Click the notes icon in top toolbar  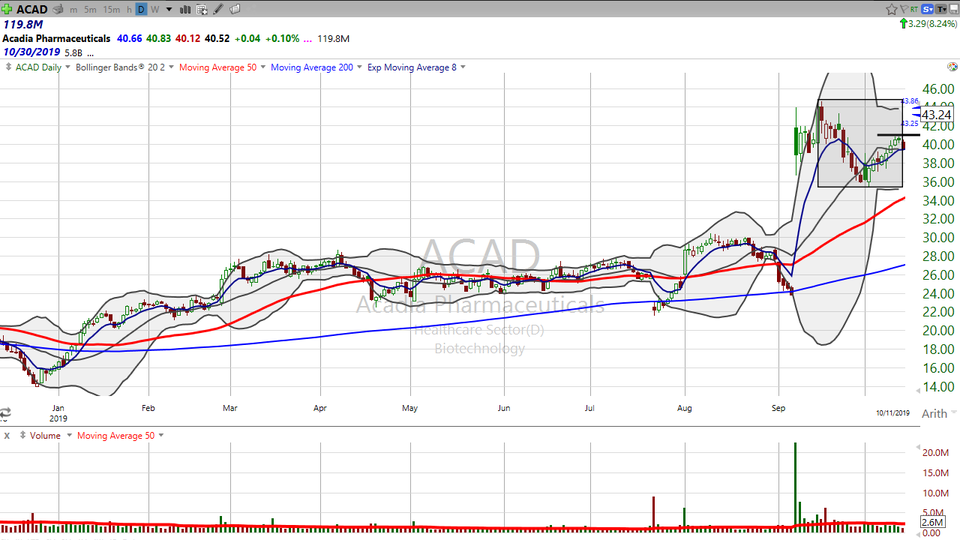(x=234, y=9)
